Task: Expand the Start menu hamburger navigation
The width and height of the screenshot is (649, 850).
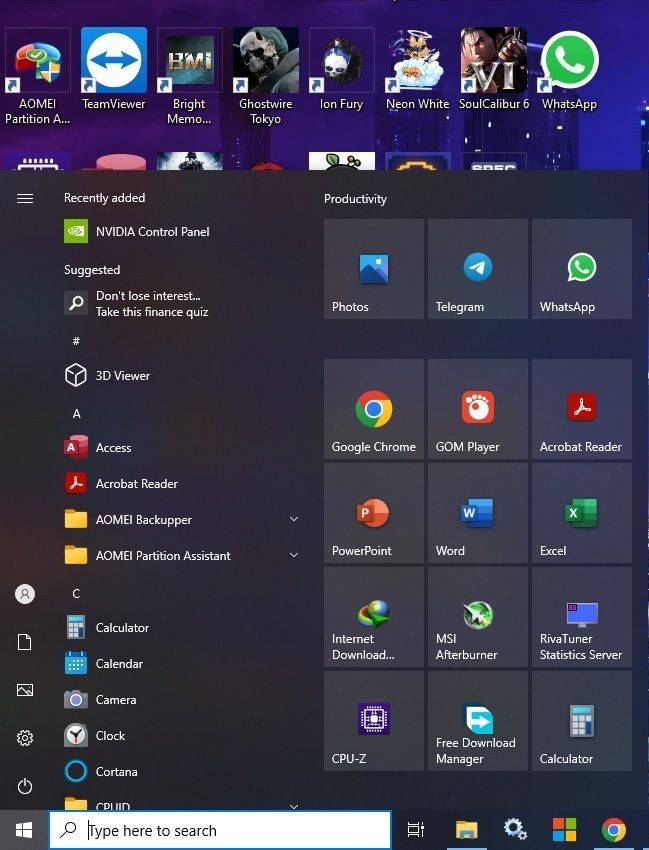Action: click(25, 198)
